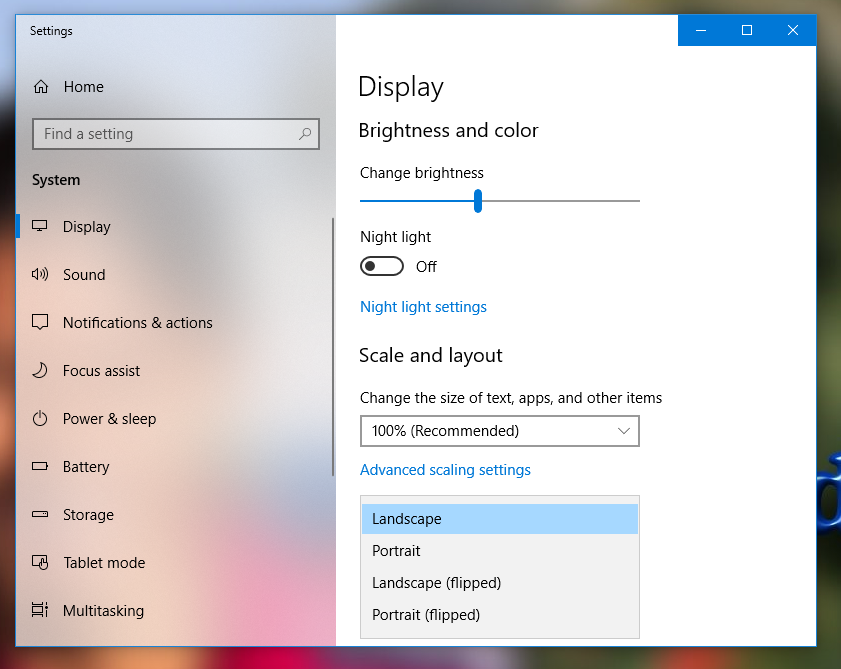Click the System section heading
The width and height of the screenshot is (841, 669).
(x=56, y=180)
